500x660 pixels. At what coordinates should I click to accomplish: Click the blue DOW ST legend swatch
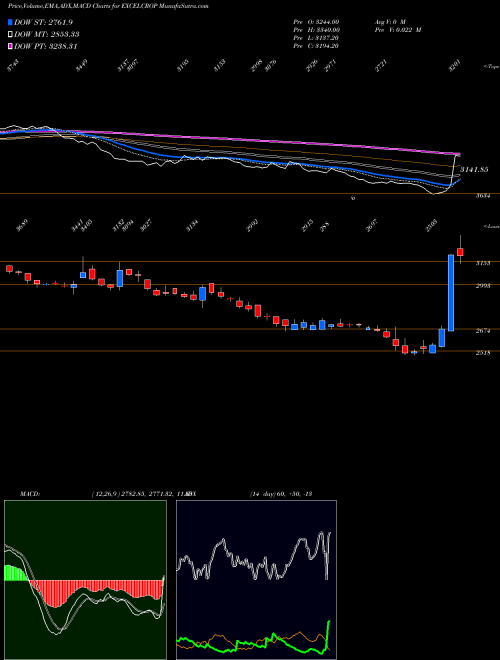click(x=10, y=22)
